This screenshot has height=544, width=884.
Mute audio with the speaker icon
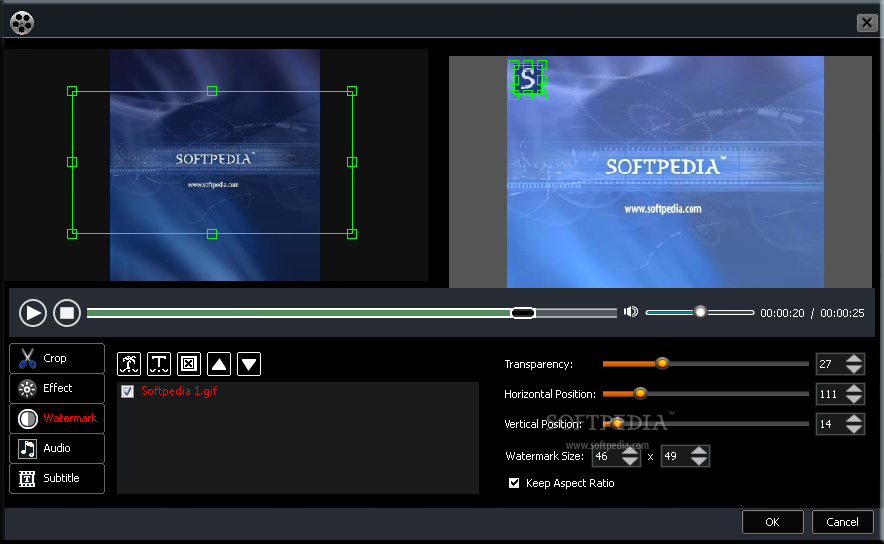tap(631, 312)
